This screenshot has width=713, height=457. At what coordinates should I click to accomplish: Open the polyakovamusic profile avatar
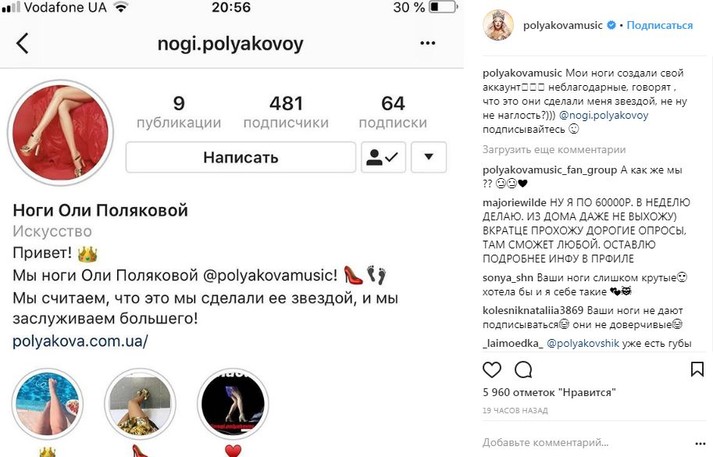[498, 25]
